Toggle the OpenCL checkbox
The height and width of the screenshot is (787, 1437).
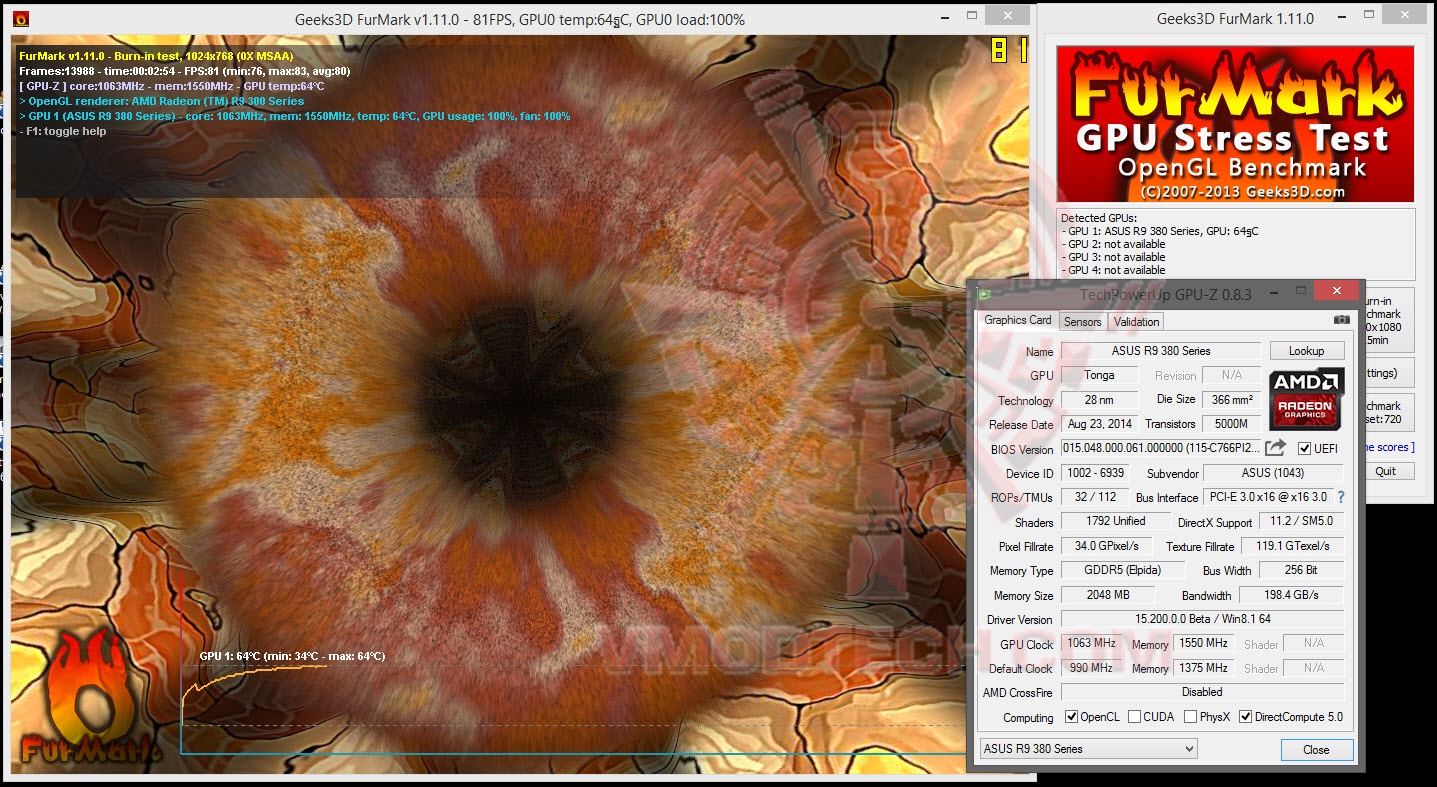click(x=1072, y=716)
